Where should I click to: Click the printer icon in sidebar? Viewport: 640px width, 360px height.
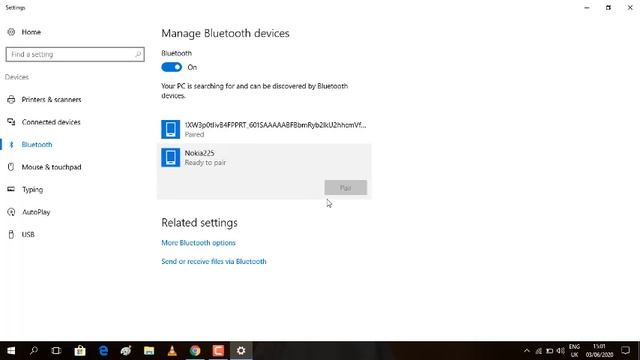click(11, 100)
